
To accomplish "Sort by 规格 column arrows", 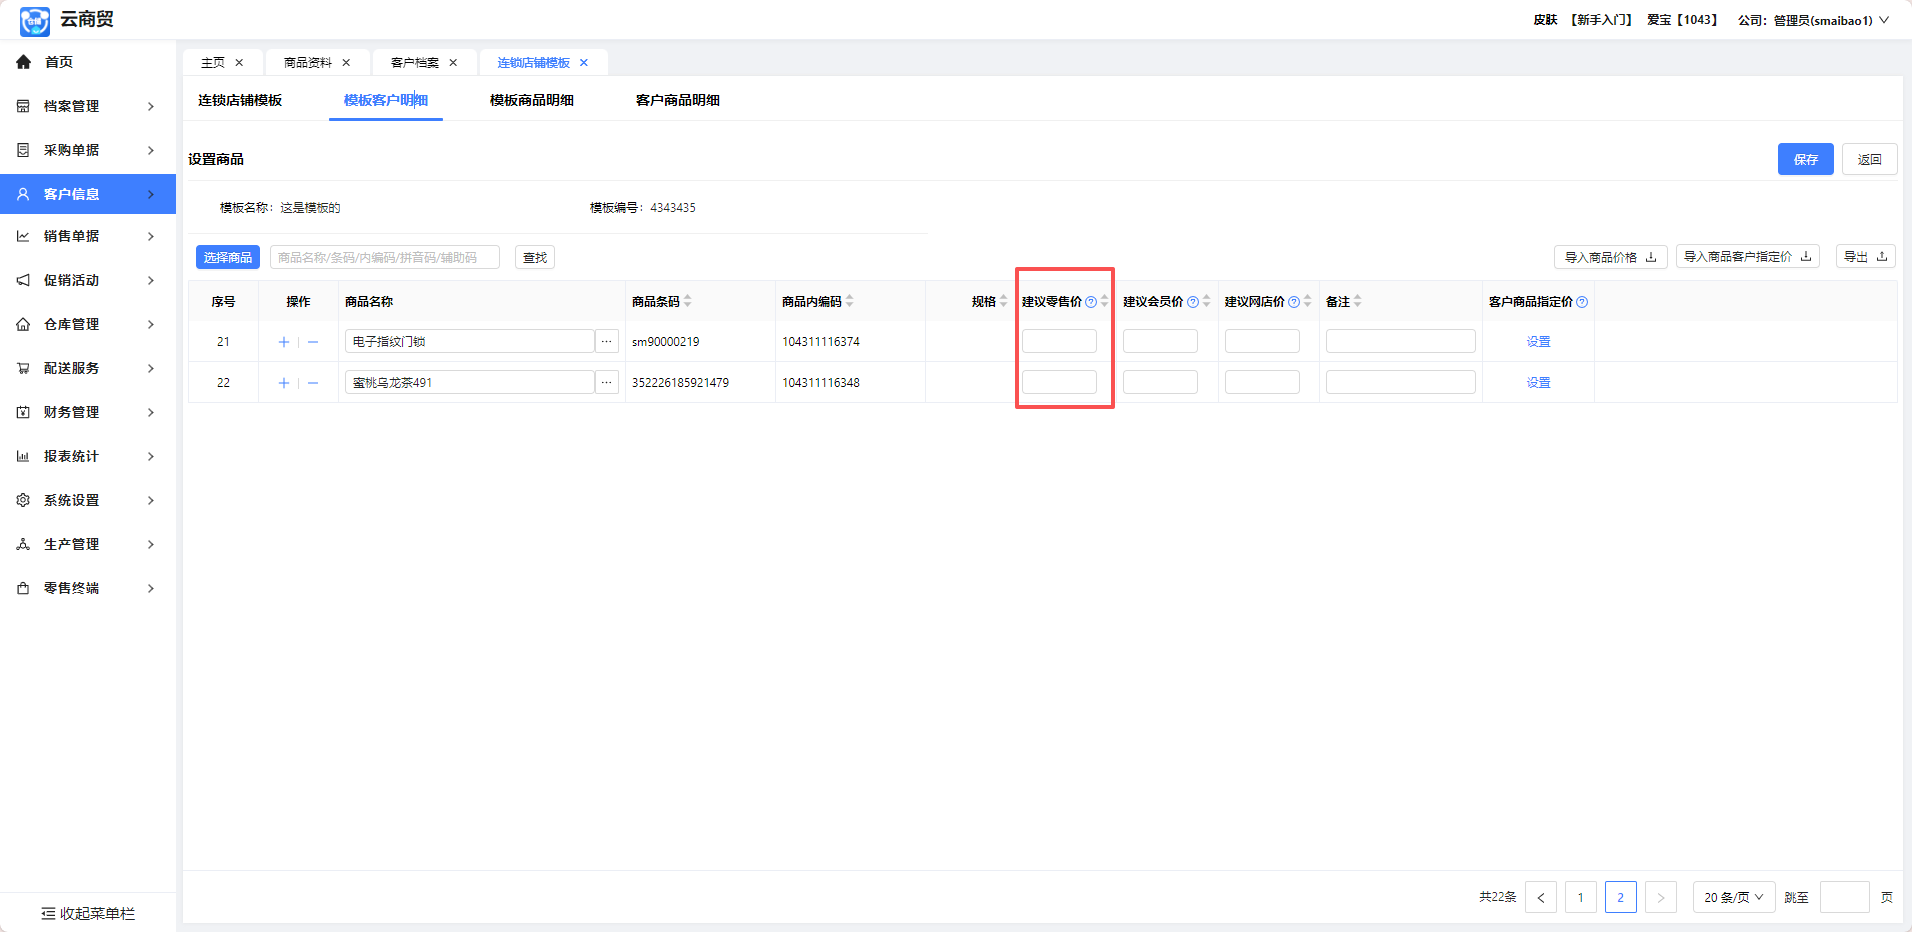I will click(x=1004, y=301).
